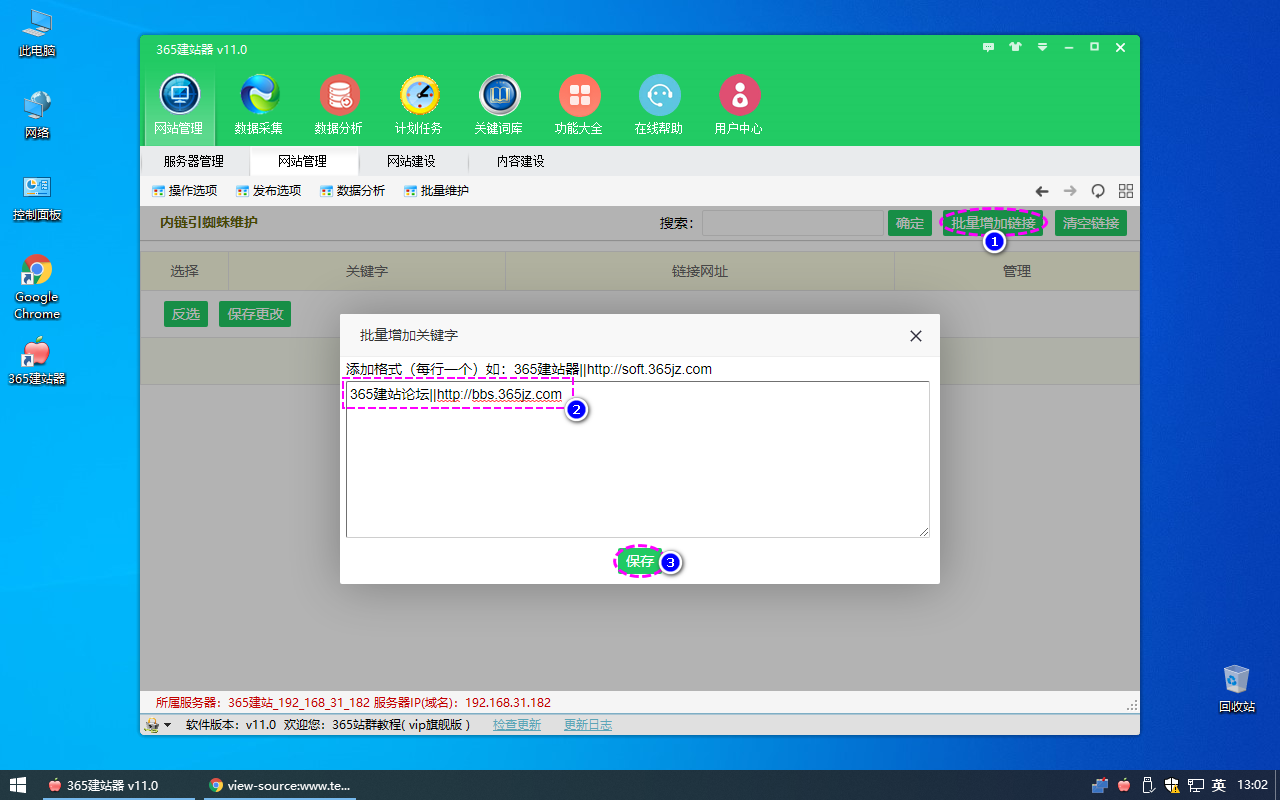Screen dimensions: 1280x800
Task: Click the 英 input method indicator
Action: 1219,785
